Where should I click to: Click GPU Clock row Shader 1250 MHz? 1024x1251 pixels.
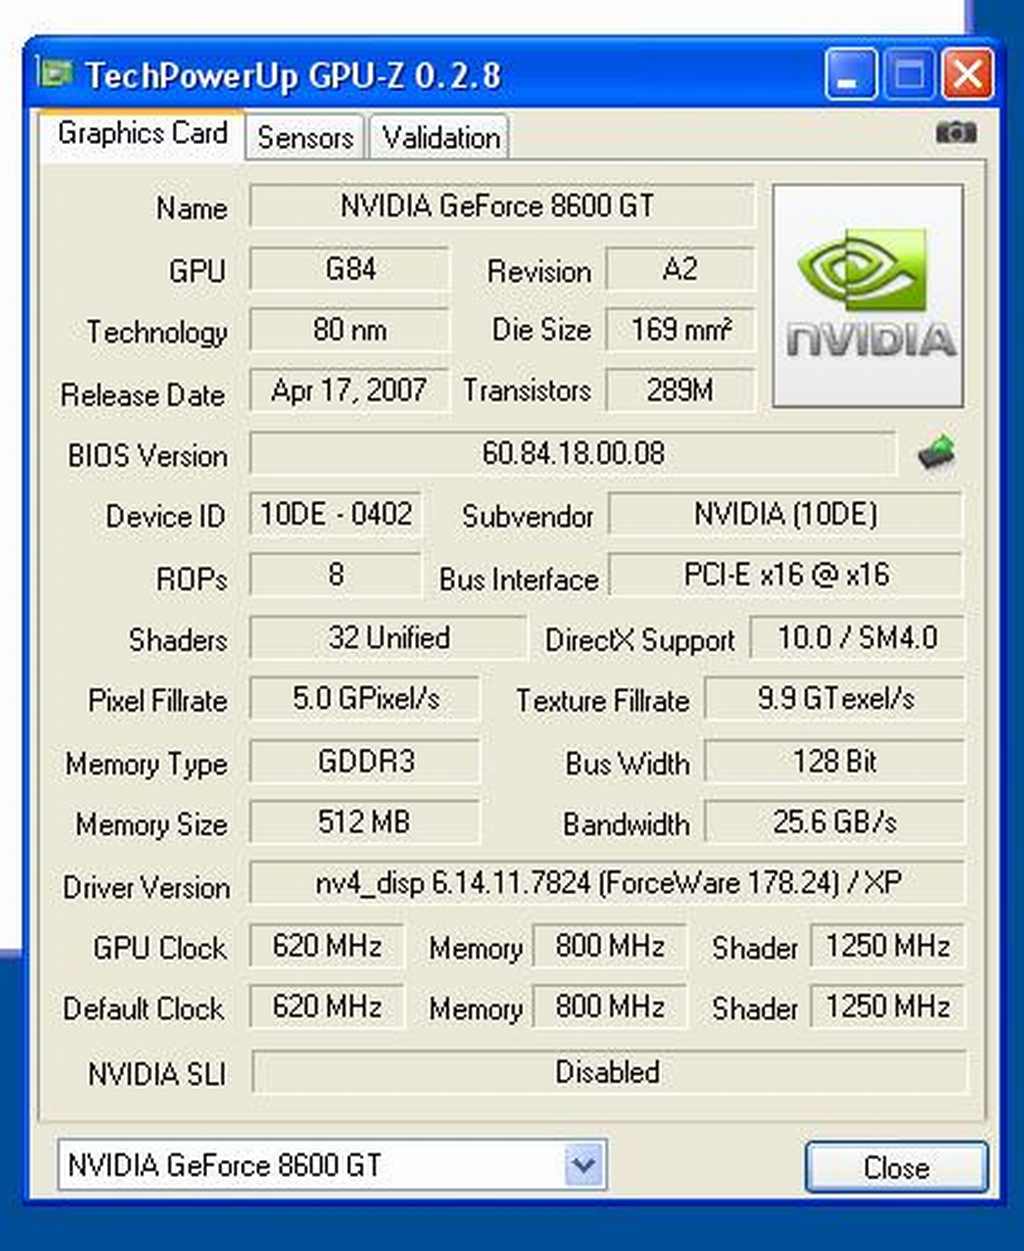(x=887, y=946)
